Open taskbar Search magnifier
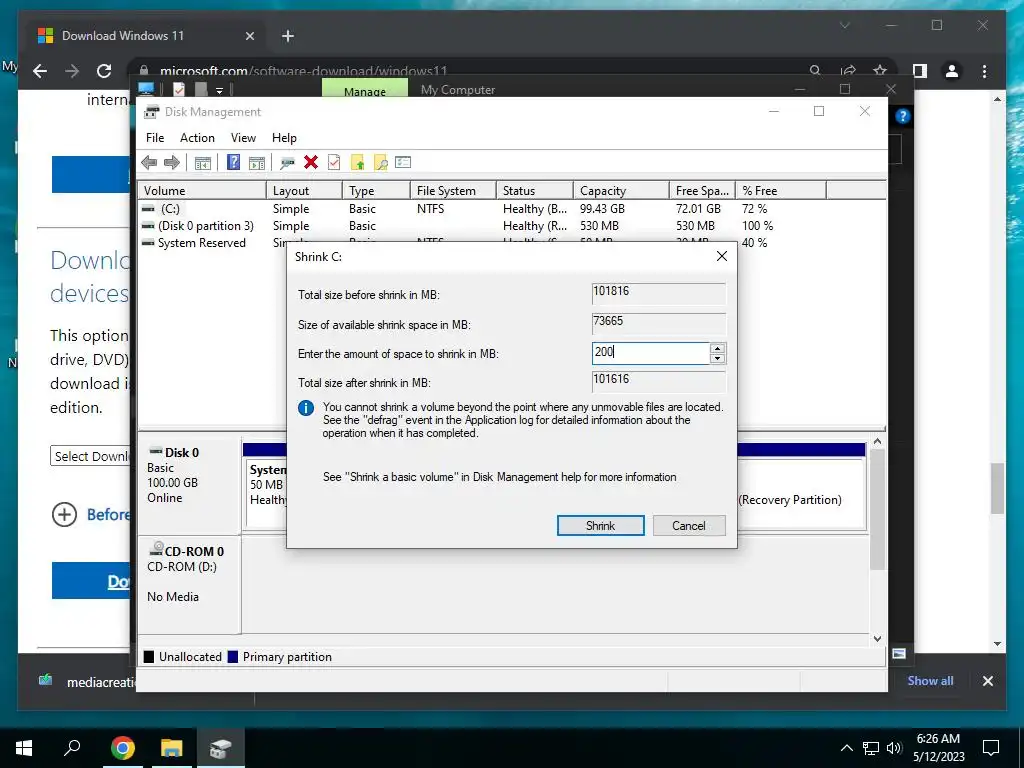 click(x=72, y=747)
